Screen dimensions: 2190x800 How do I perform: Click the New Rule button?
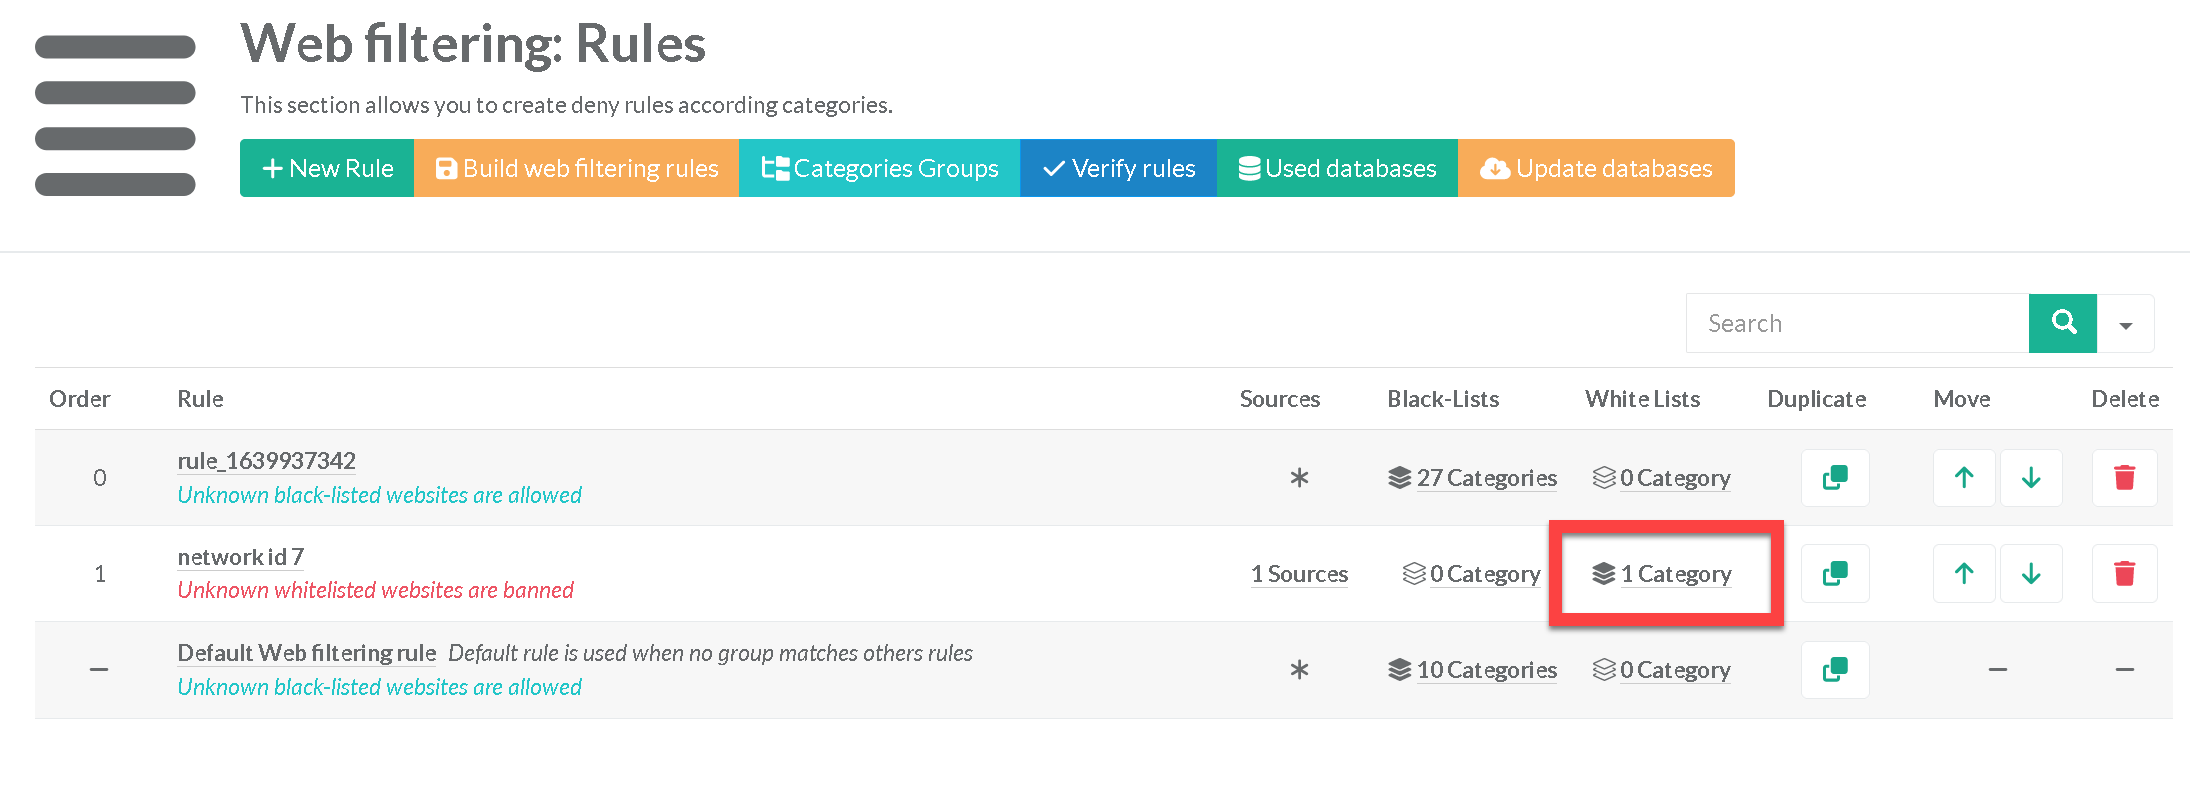pos(327,168)
